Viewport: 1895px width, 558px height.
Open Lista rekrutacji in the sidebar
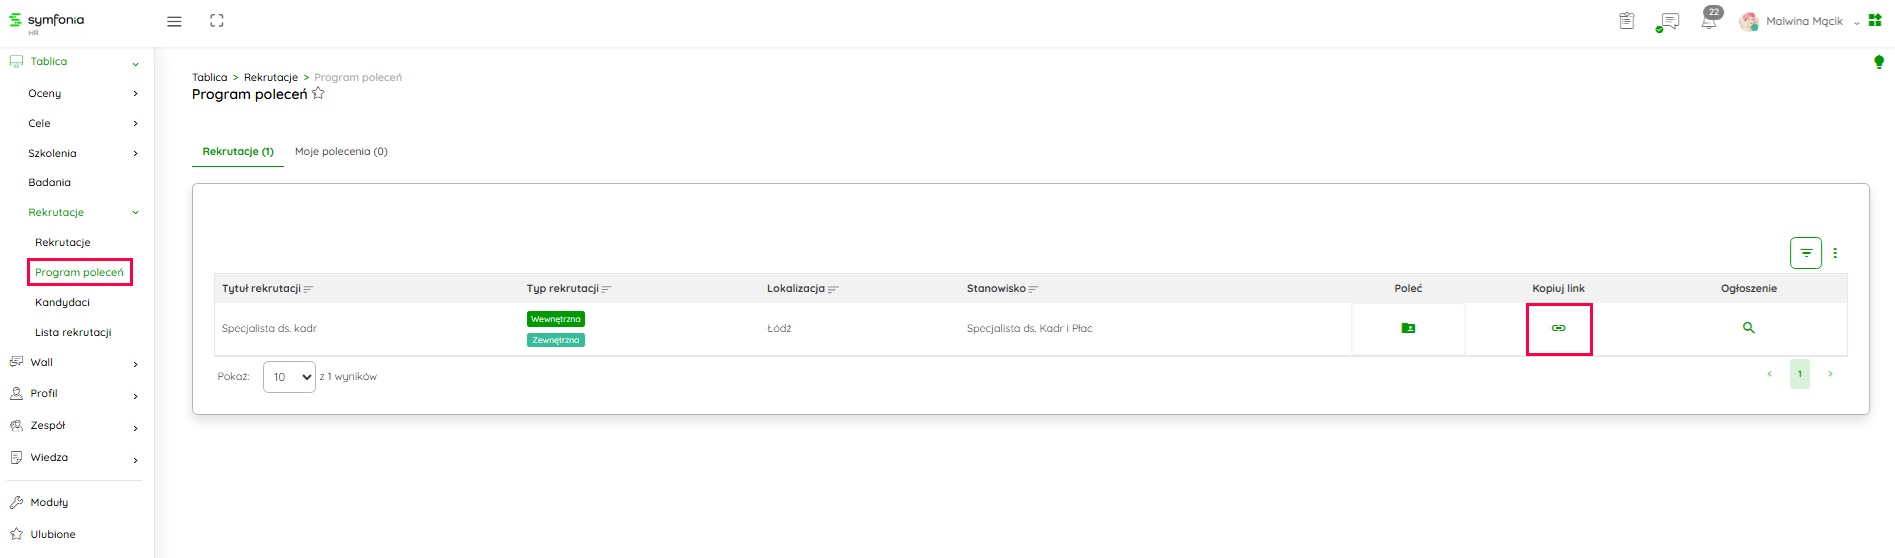pyautogui.click(x=73, y=332)
